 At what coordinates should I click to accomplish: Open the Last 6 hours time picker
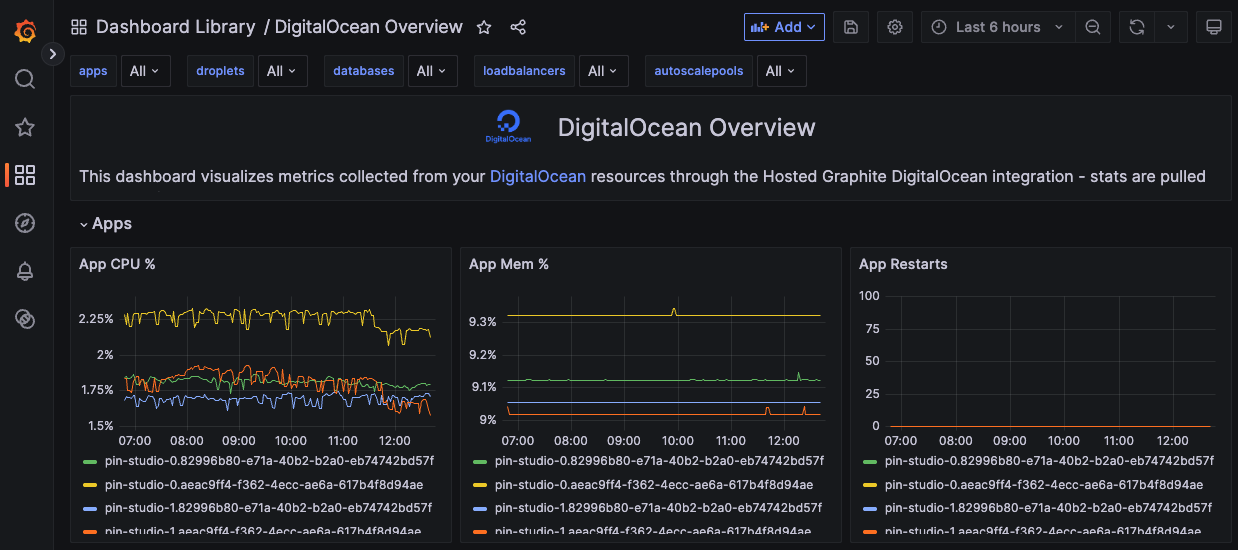[x=997, y=27]
